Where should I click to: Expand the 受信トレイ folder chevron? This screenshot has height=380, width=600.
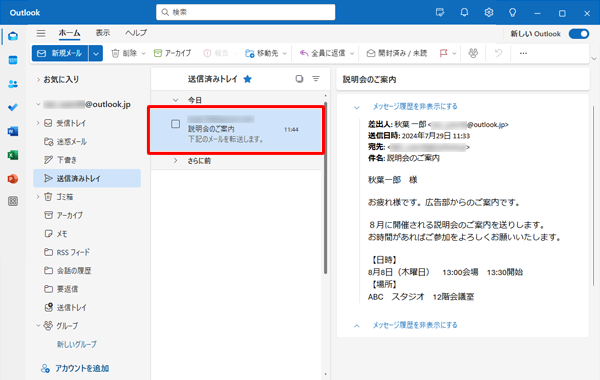click(x=38, y=123)
